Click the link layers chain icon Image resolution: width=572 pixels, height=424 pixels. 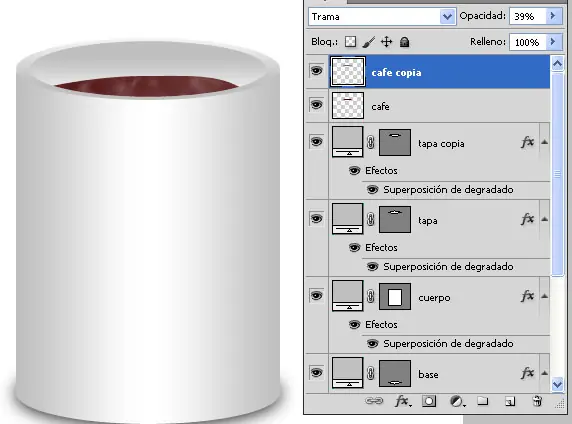374,401
